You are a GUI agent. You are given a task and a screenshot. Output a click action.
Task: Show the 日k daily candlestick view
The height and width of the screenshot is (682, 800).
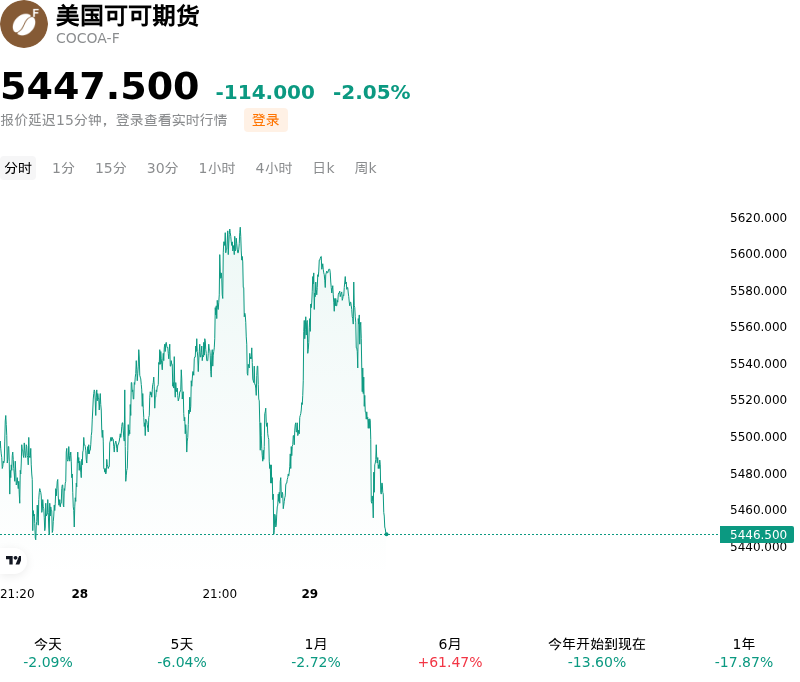[323, 168]
